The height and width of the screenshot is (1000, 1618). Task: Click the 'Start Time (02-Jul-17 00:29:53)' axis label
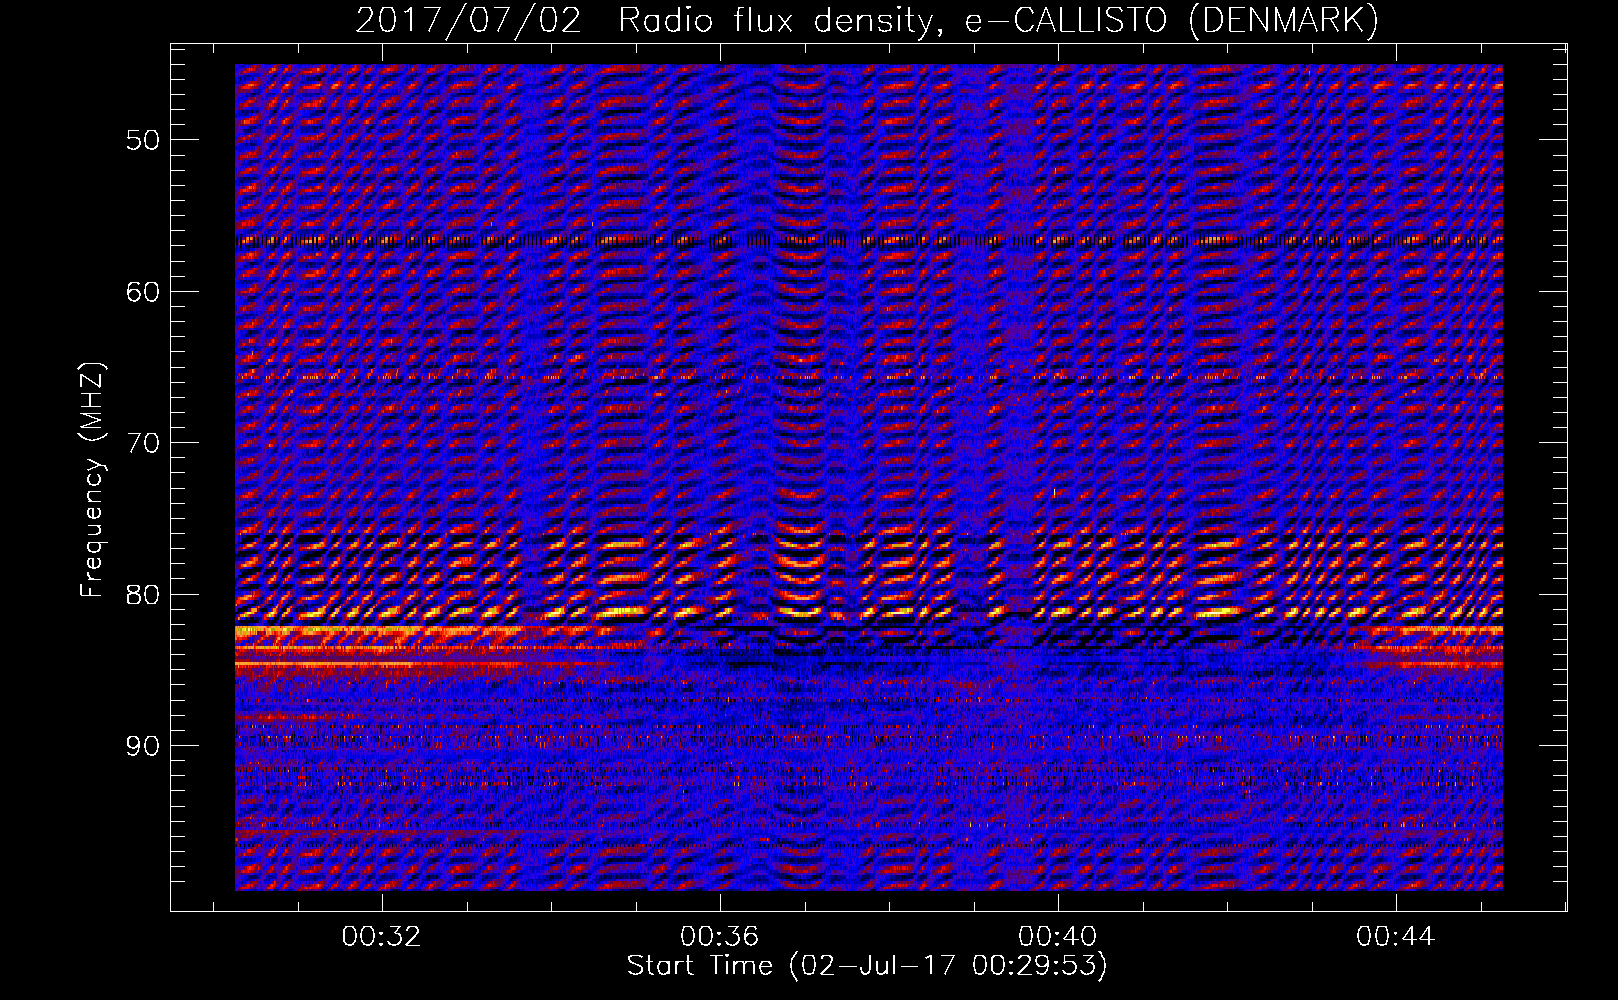click(x=867, y=966)
